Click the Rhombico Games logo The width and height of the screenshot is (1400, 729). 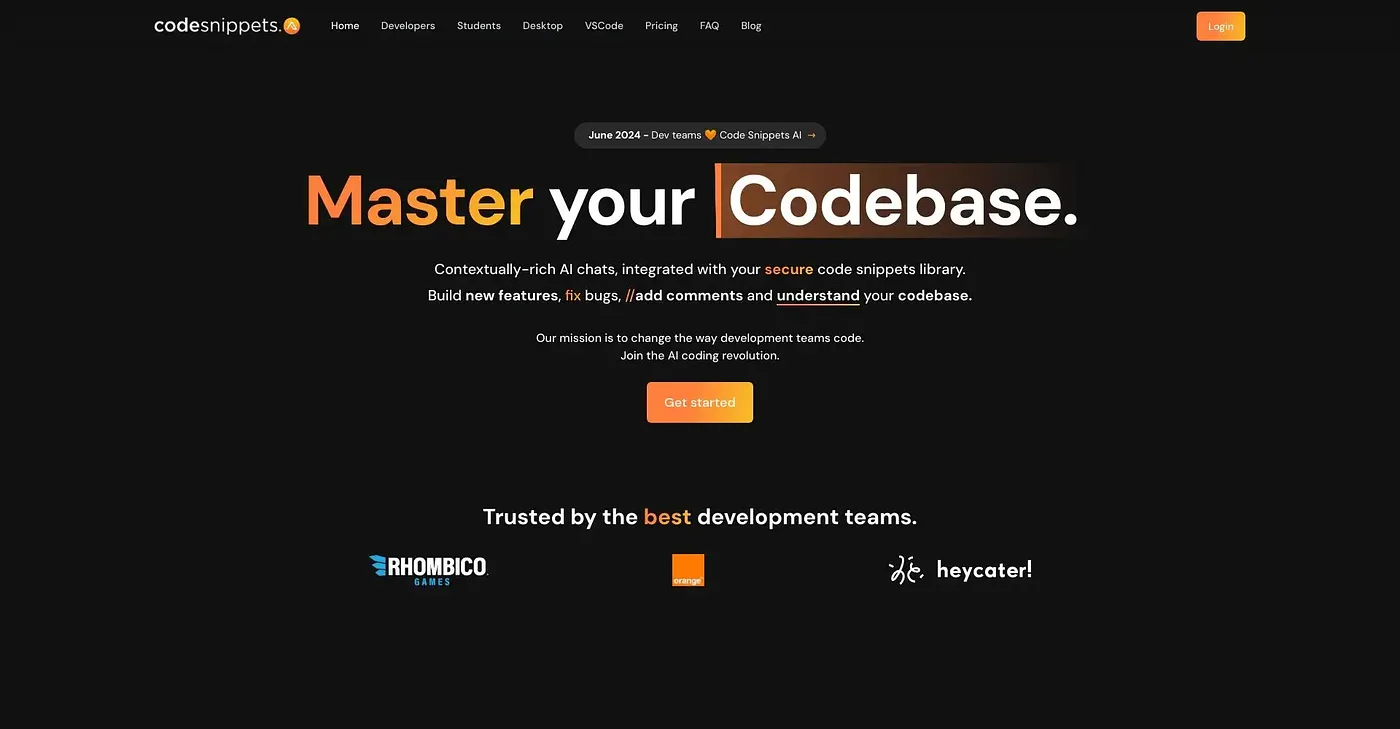click(428, 570)
